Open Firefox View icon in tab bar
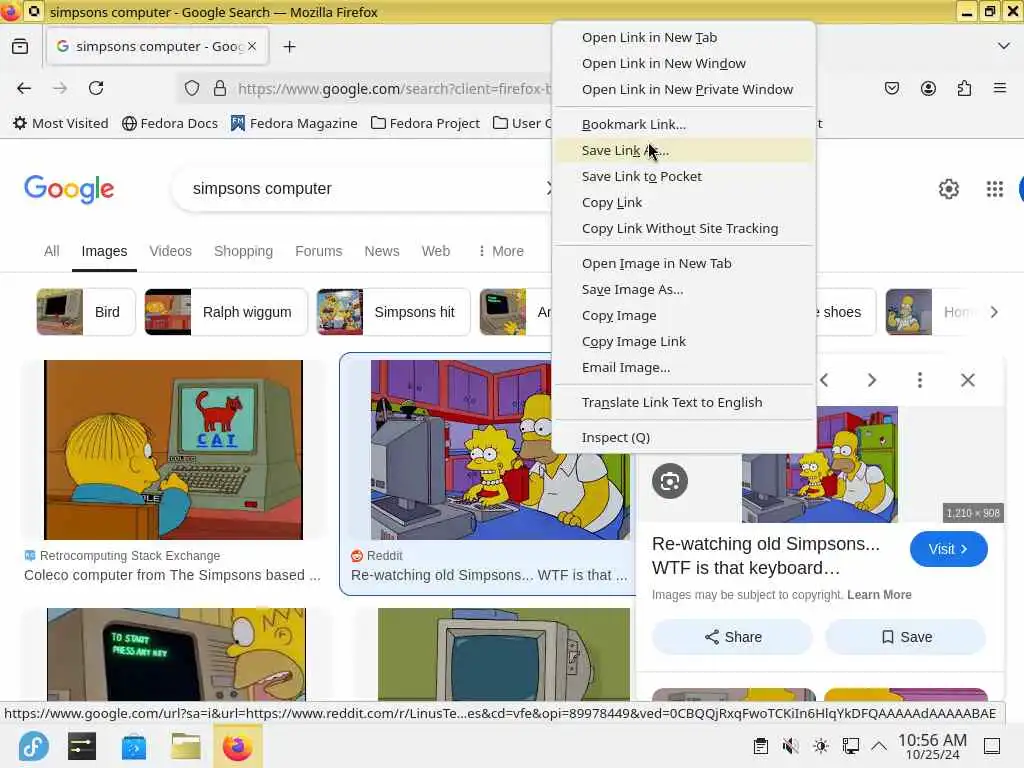This screenshot has width=1024, height=768. (20, 46)
